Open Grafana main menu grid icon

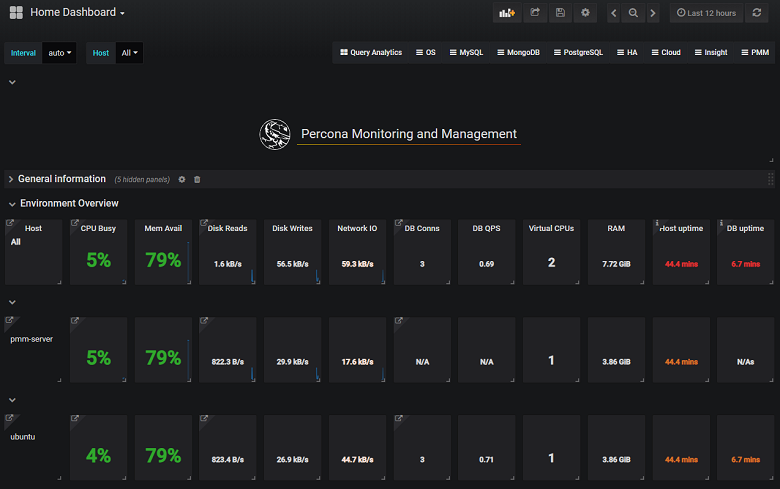(x=16, y=12)
